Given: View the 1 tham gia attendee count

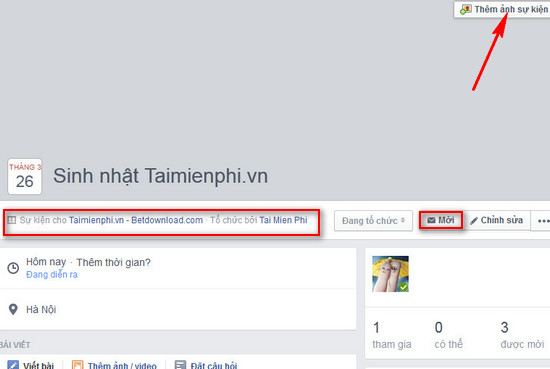Looking at the screenshot, I should click(x=391, y=335).
